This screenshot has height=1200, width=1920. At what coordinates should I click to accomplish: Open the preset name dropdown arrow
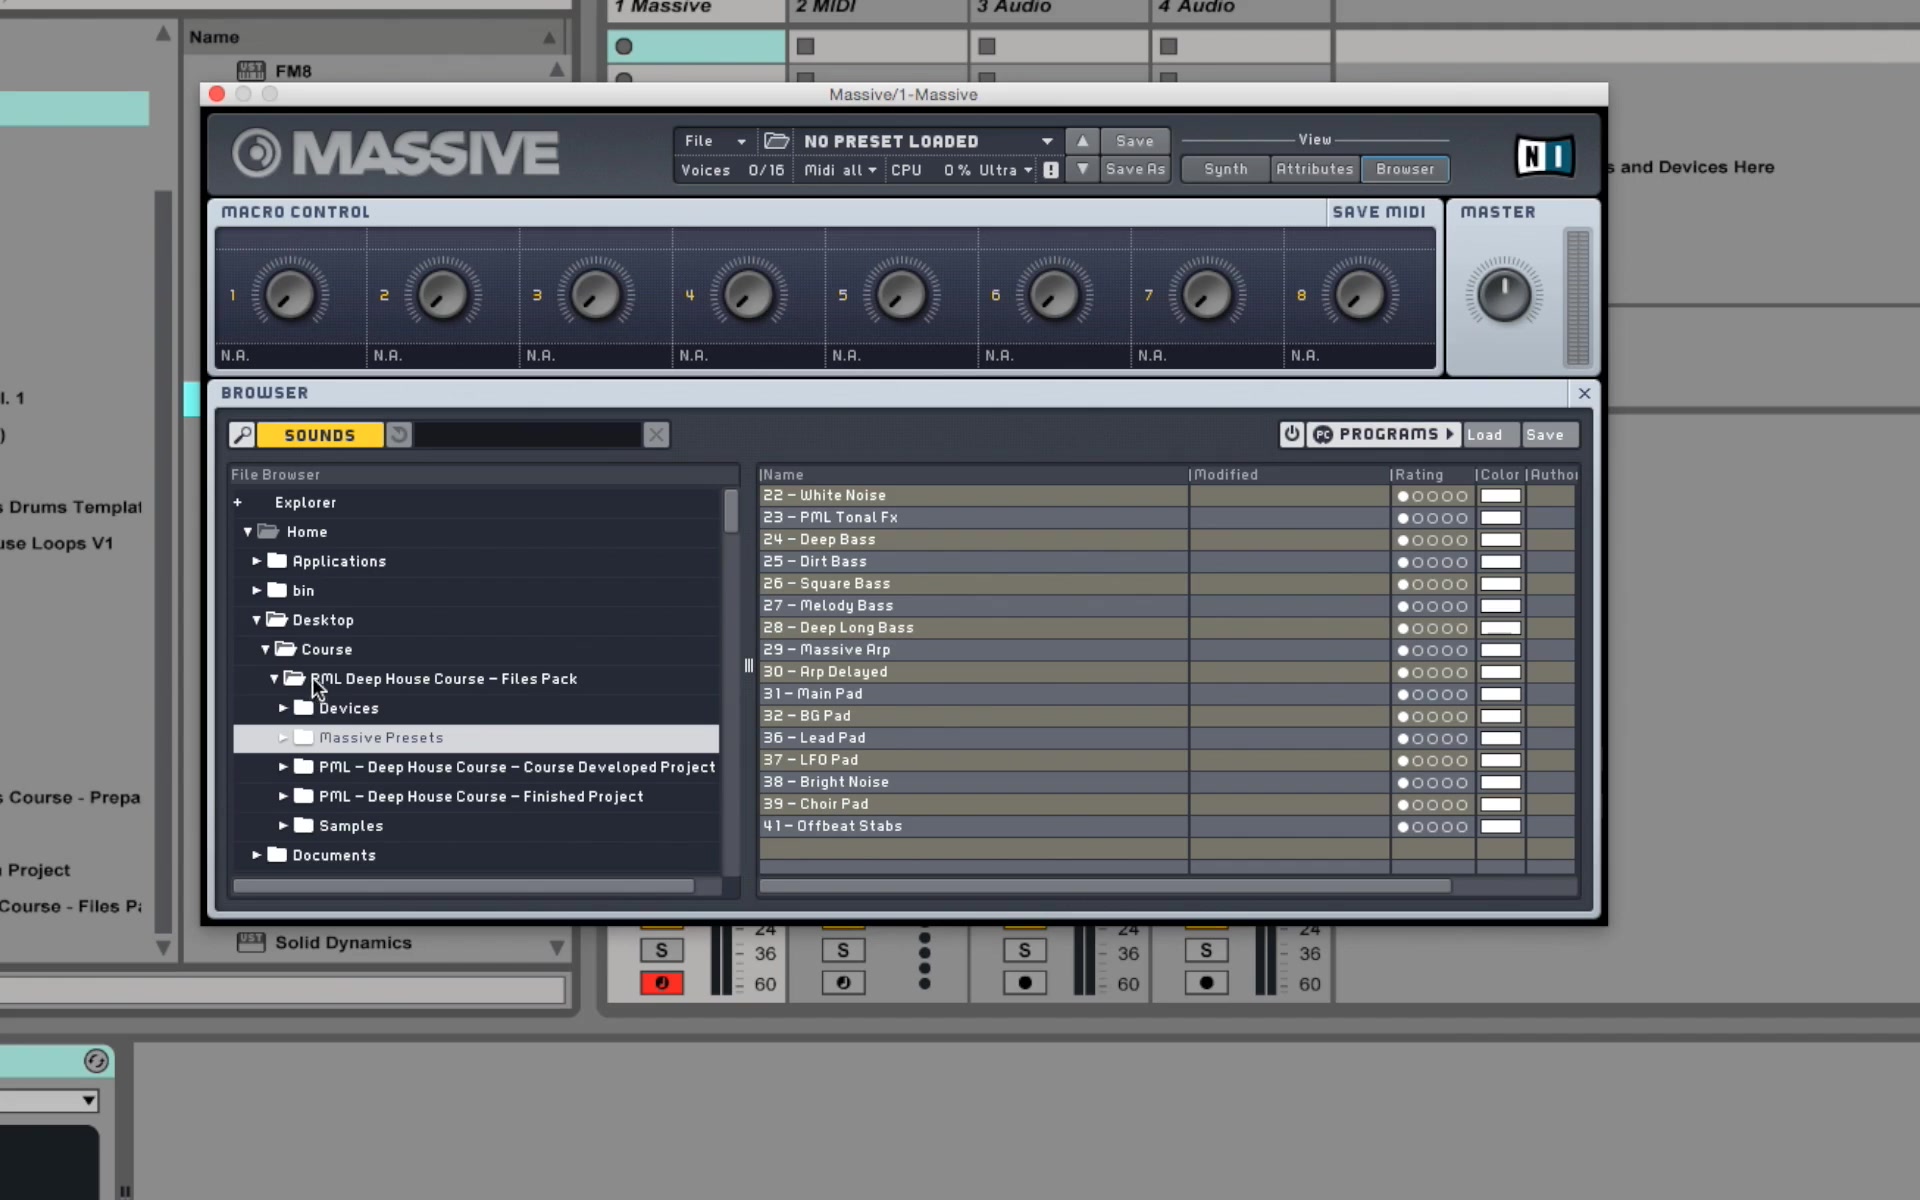(1047, 141)
